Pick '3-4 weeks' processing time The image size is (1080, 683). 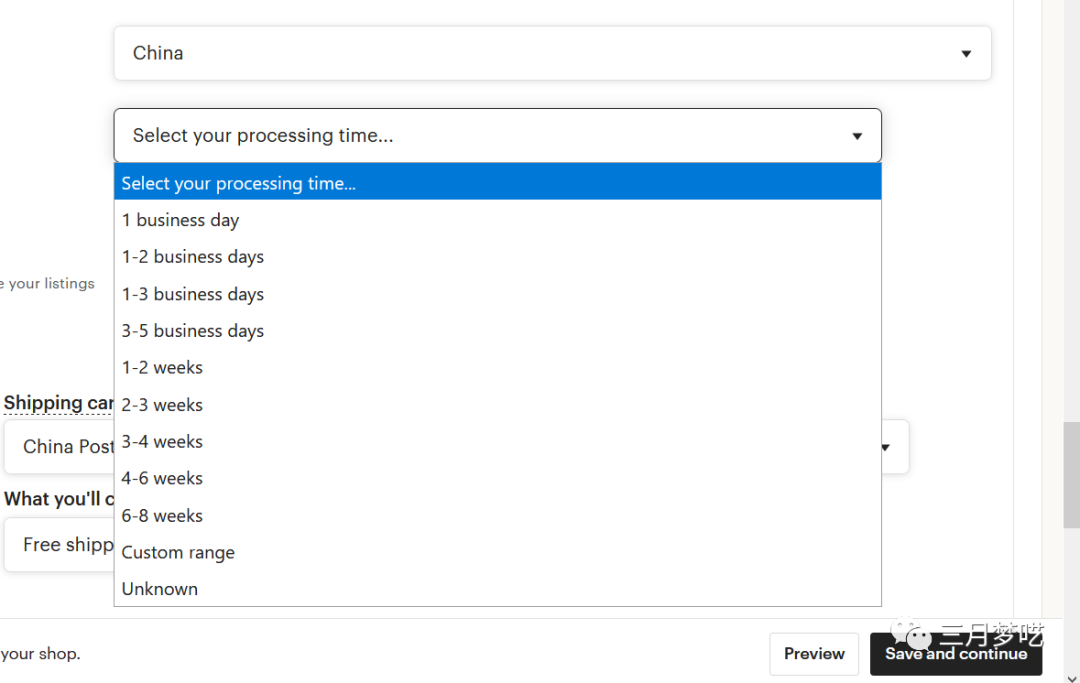[x=162, y=442]
